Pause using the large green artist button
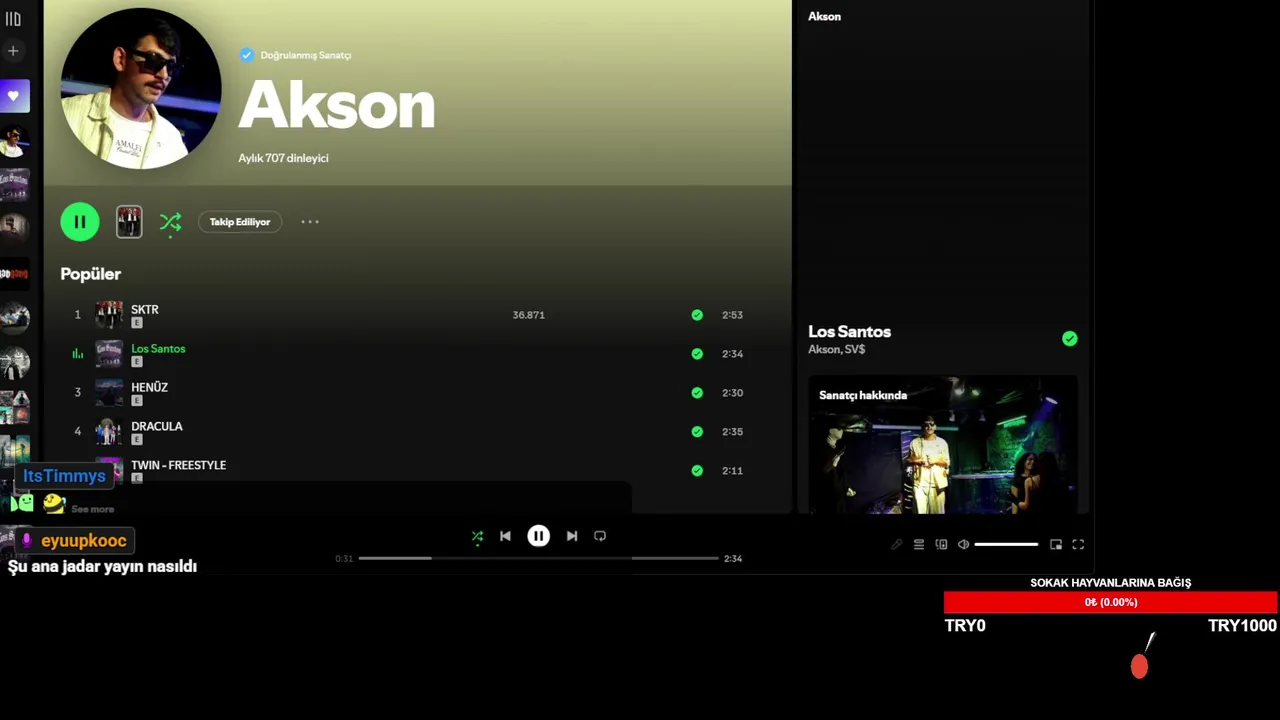This screenshot has height=720, width=1280. click(x=80, y=222)
